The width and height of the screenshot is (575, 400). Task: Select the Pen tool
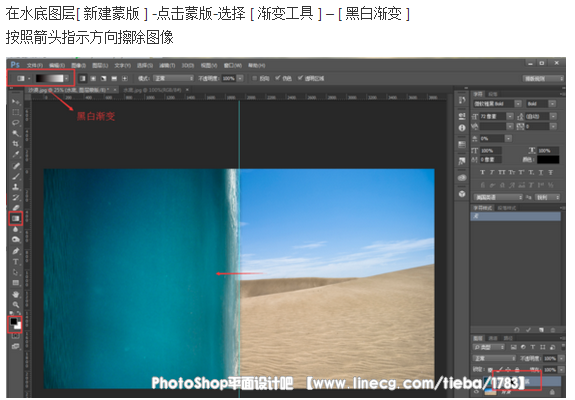pyautogui.click(x=15, y=251)
